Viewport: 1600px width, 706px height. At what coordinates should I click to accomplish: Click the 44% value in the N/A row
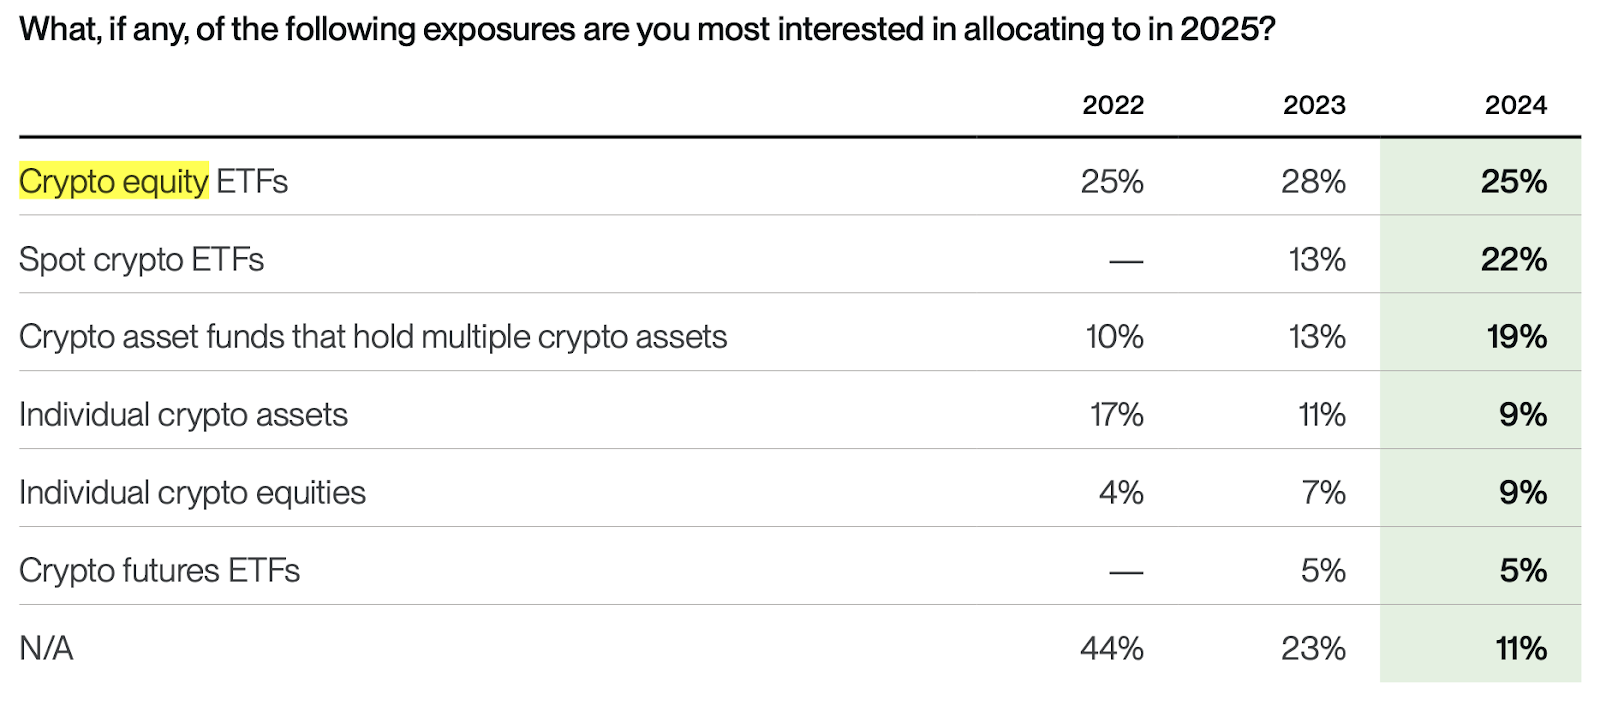(1112, 649)
